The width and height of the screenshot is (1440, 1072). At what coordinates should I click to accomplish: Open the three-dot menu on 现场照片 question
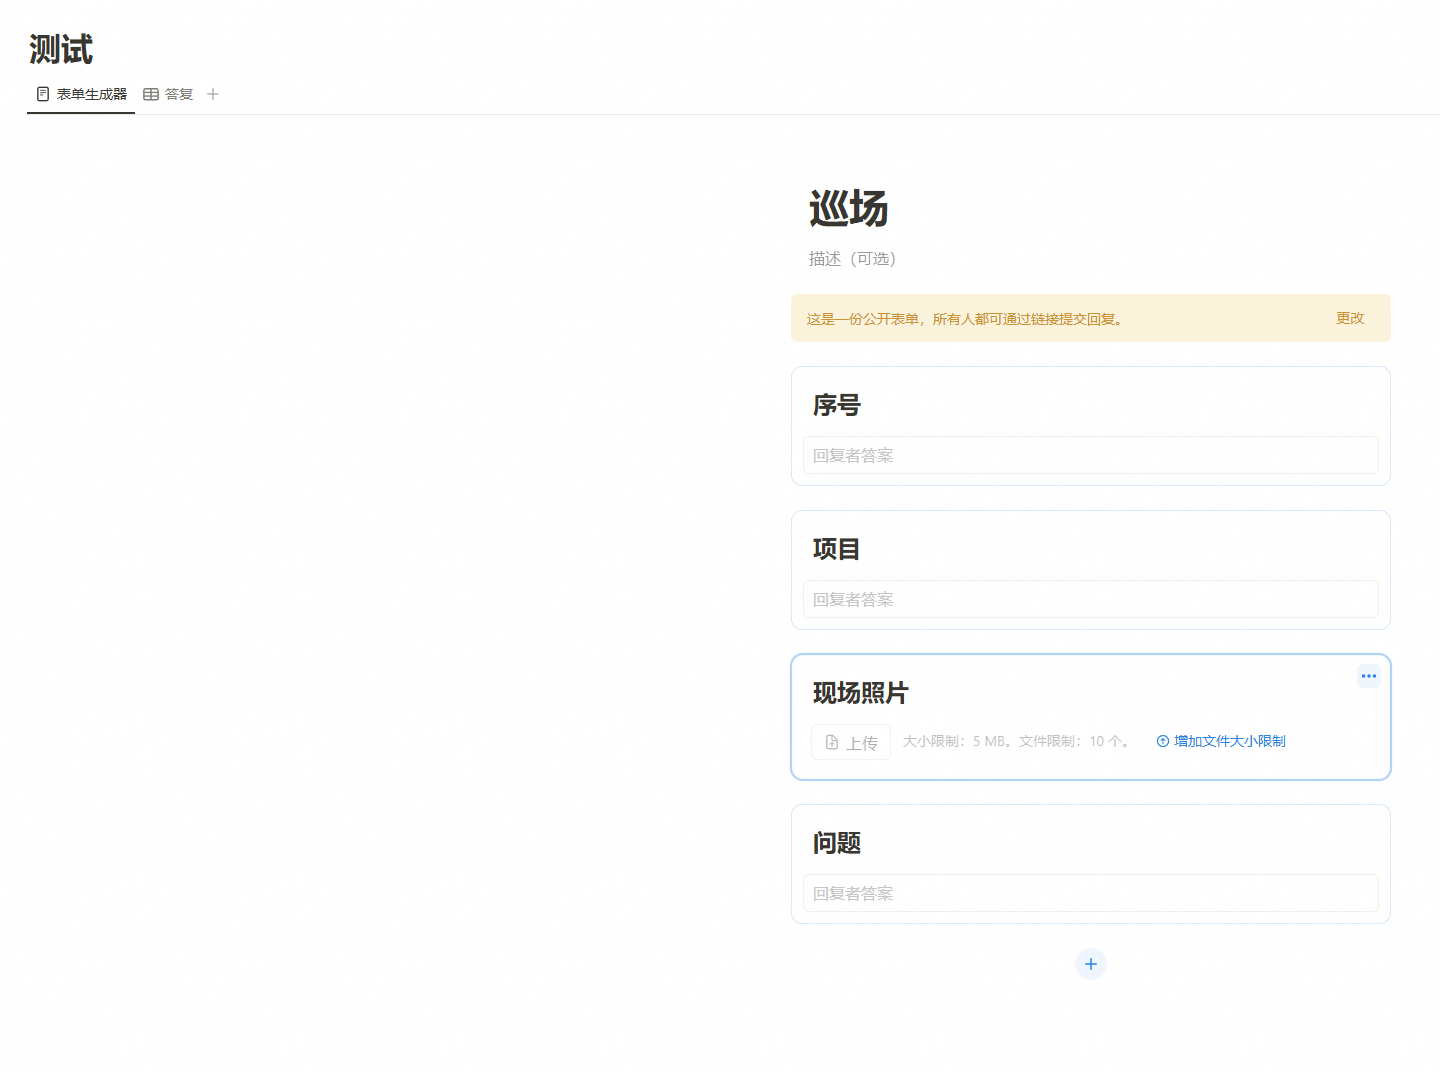point(1368,676)
